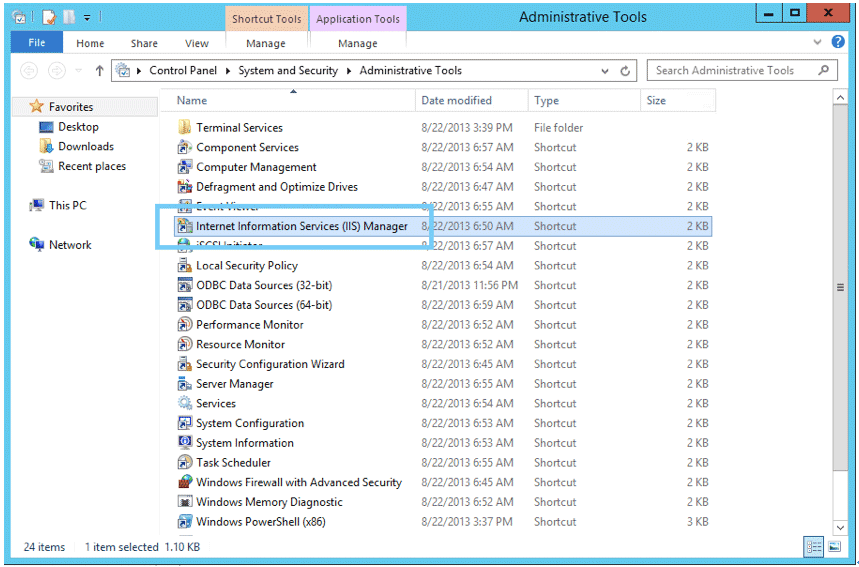Click the Component Services shortcut icon
Image resolution: width=859 pixels, height=567 pixels.
pyautogui.click(x=185, y=147)
